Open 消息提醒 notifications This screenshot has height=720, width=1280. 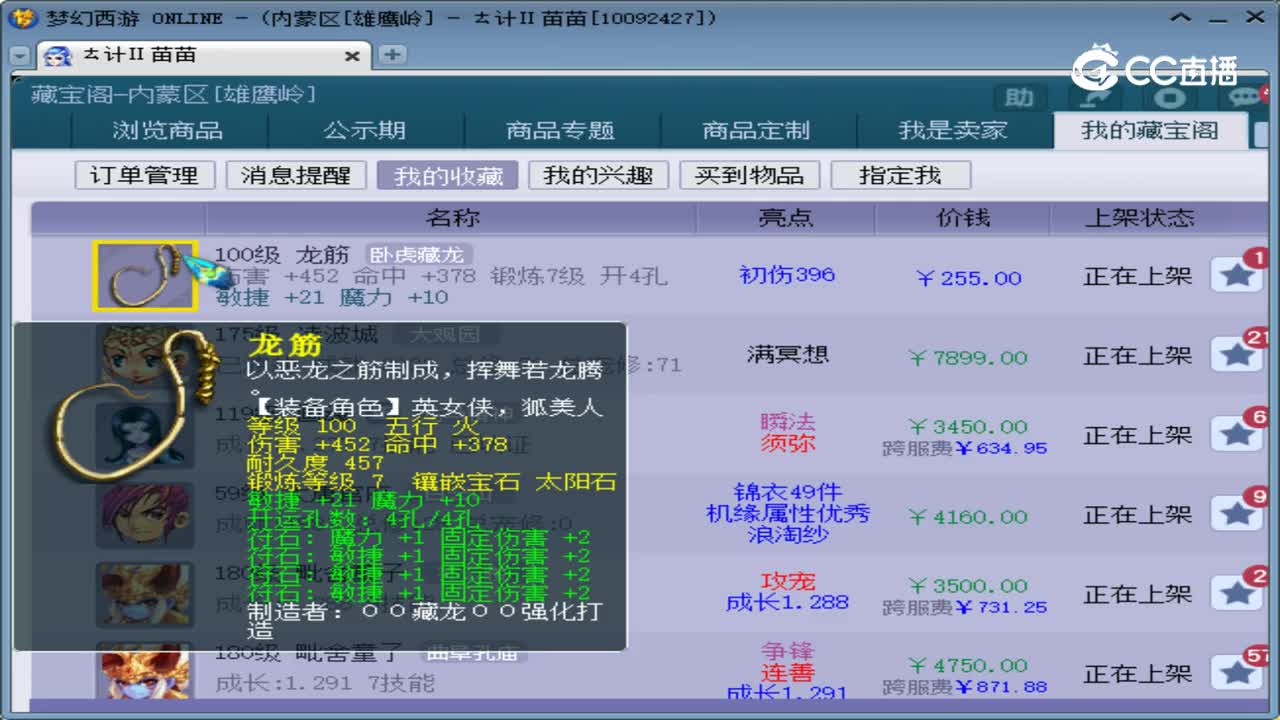(295, 174)
